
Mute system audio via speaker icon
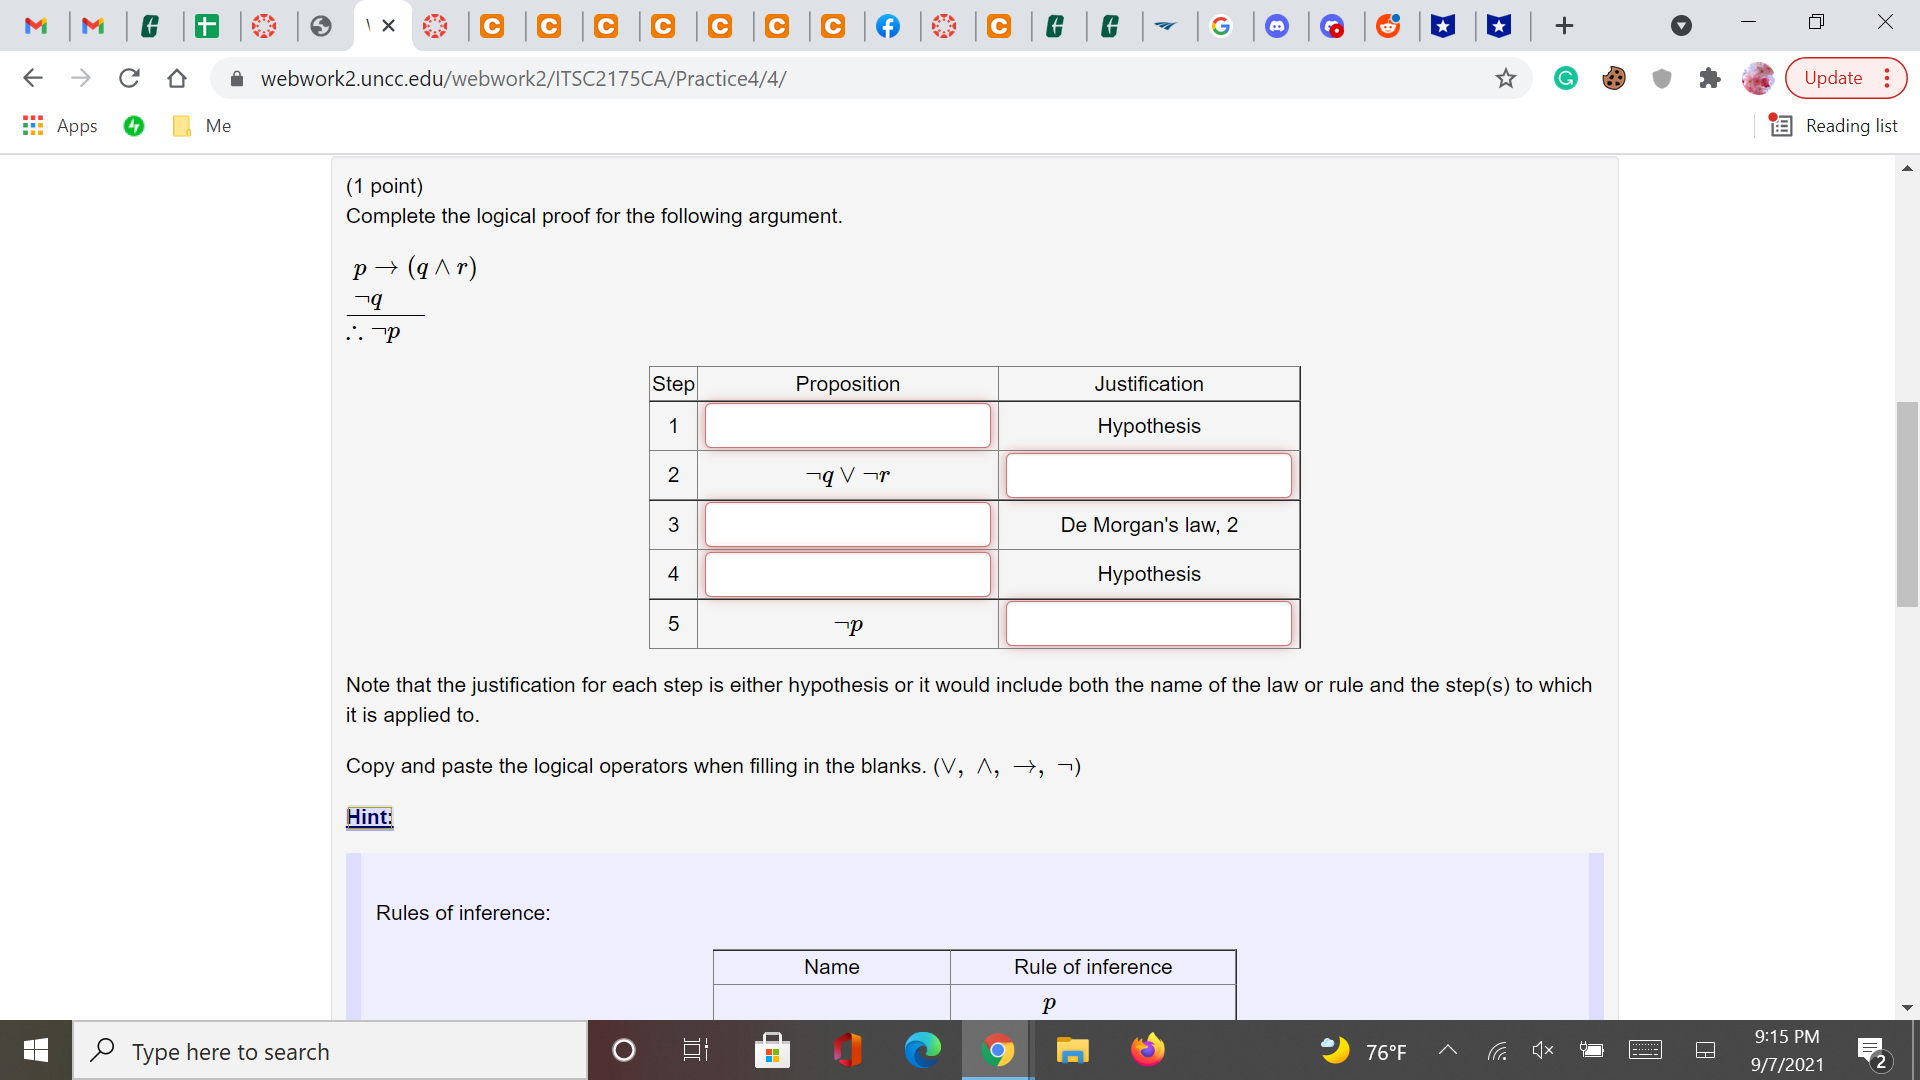1543,1050
